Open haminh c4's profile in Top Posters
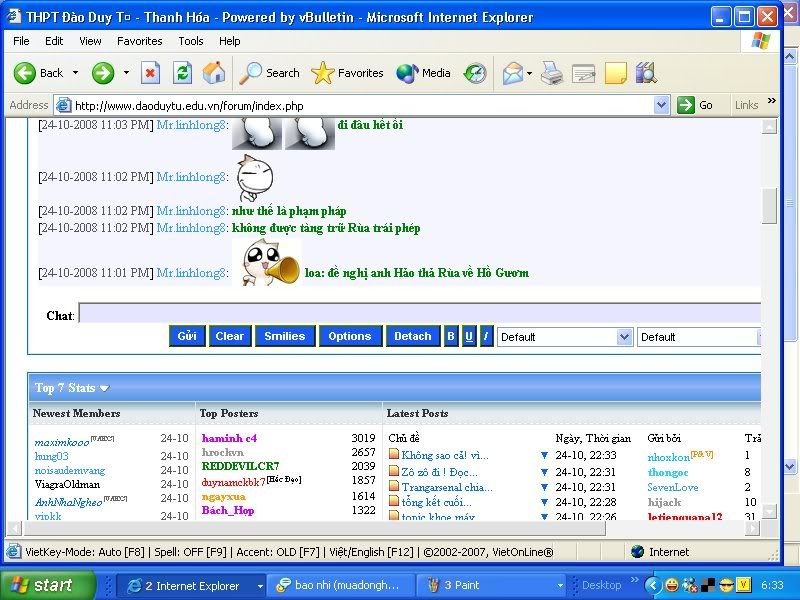The height and width of the screenshot is (600, 800). pos(229,438)
